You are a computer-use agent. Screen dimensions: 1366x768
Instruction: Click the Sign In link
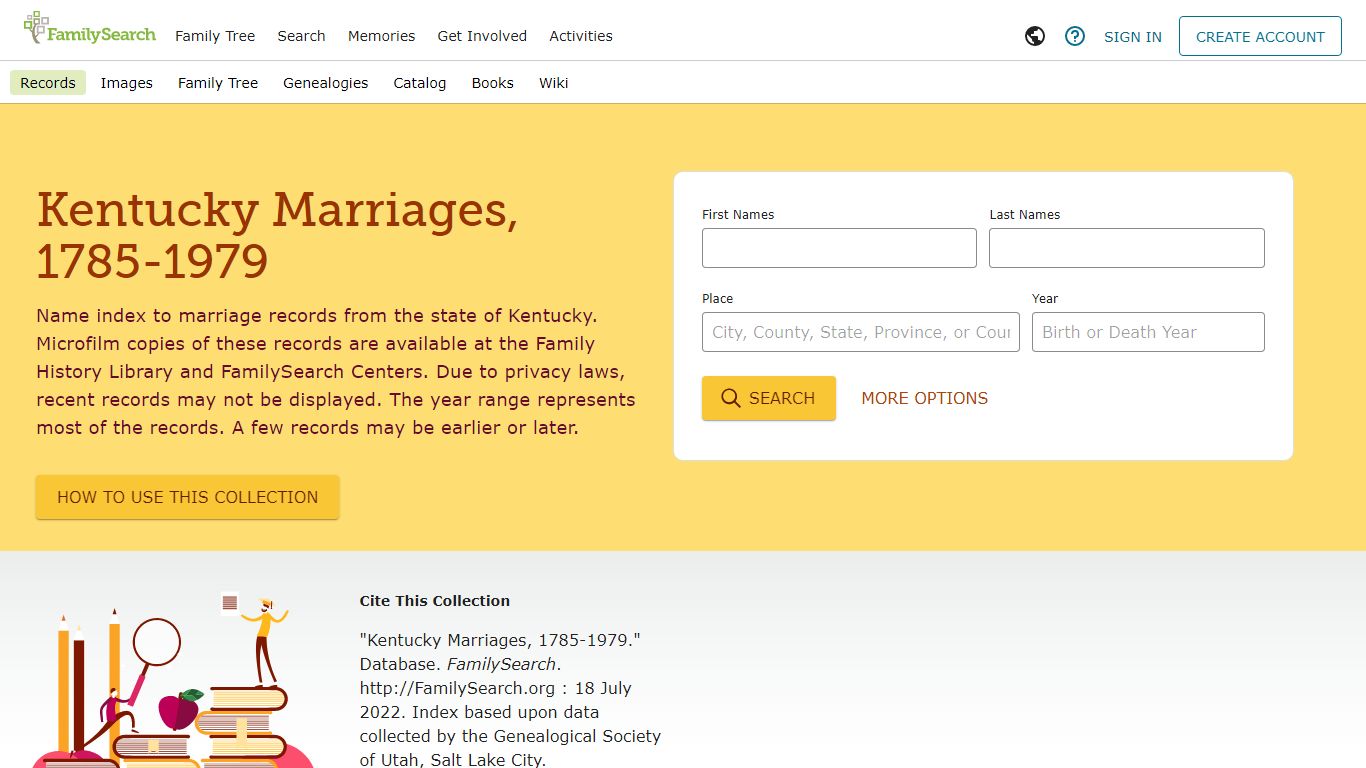1132,37
